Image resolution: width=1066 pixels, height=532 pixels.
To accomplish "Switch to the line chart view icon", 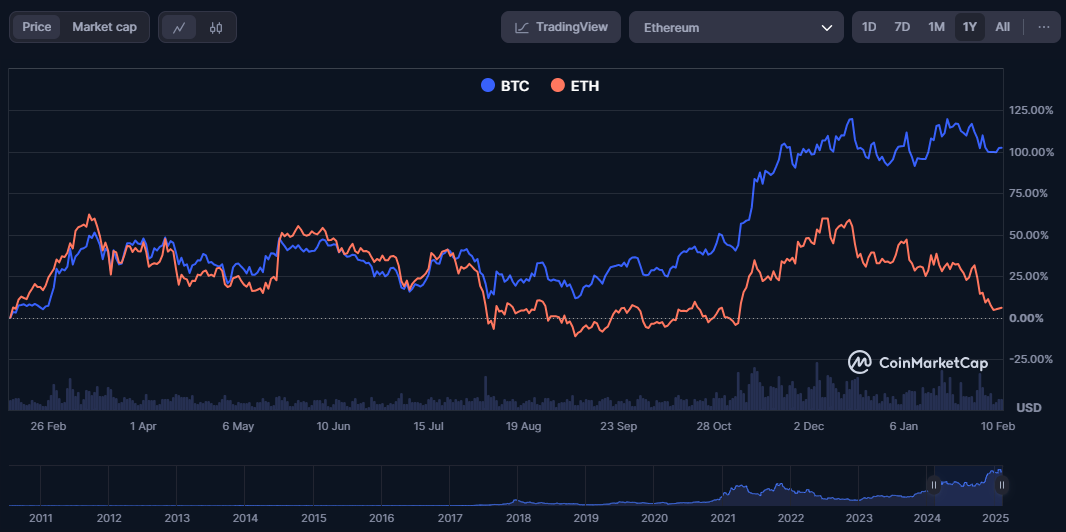I will (179, 27).
